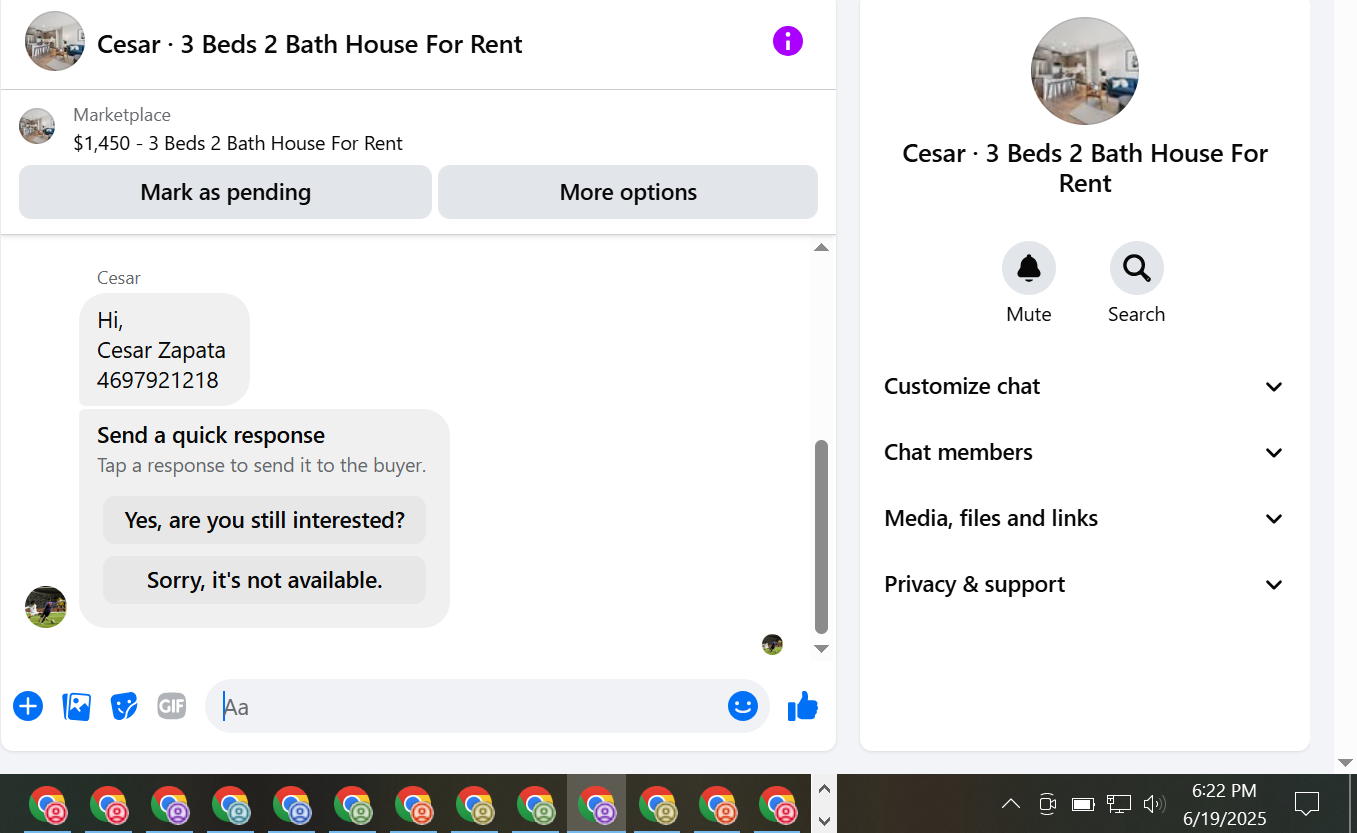
Task: Click chat scrollbar down arrow
Action: 821,649
